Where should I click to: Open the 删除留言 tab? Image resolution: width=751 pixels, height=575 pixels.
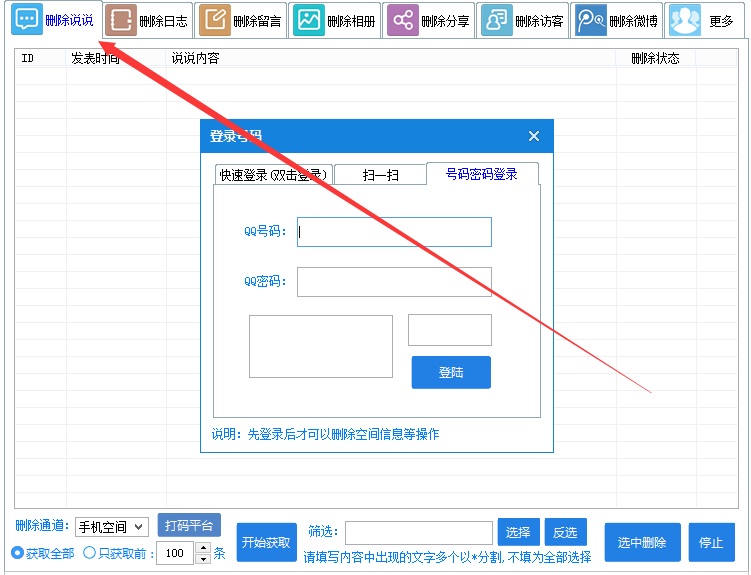[242, 21]
